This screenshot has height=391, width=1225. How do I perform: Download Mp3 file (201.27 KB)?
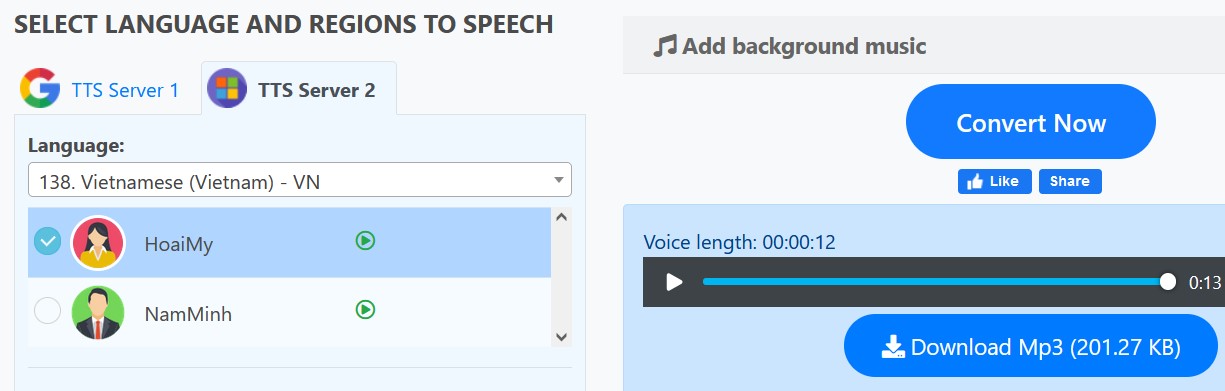click(x=1031, y=347)
